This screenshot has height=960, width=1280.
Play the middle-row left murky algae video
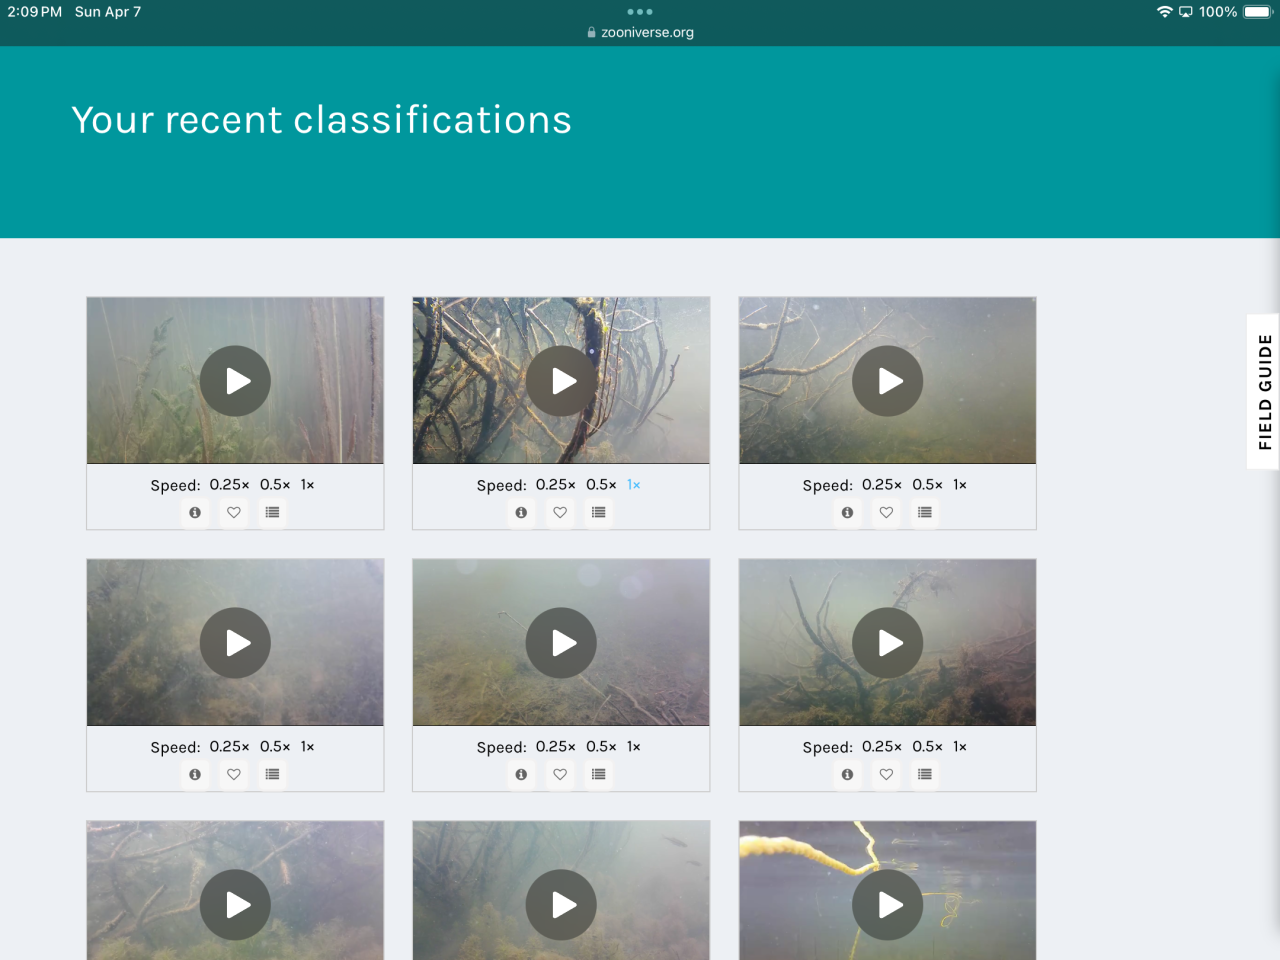(x=235, y=643)
